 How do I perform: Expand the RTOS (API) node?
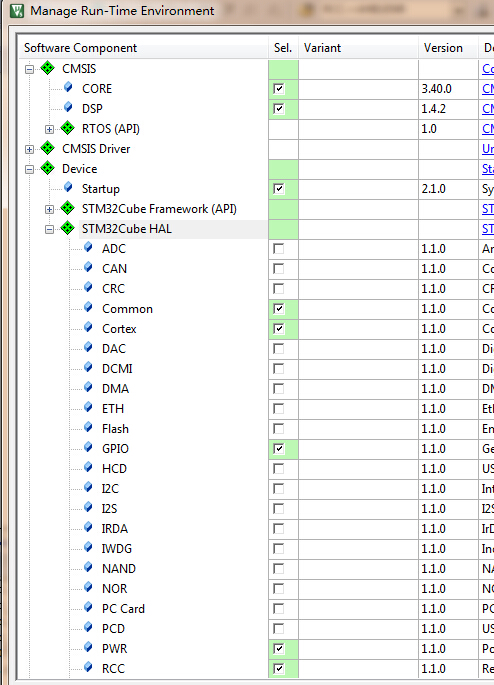(x=49, y=129)
